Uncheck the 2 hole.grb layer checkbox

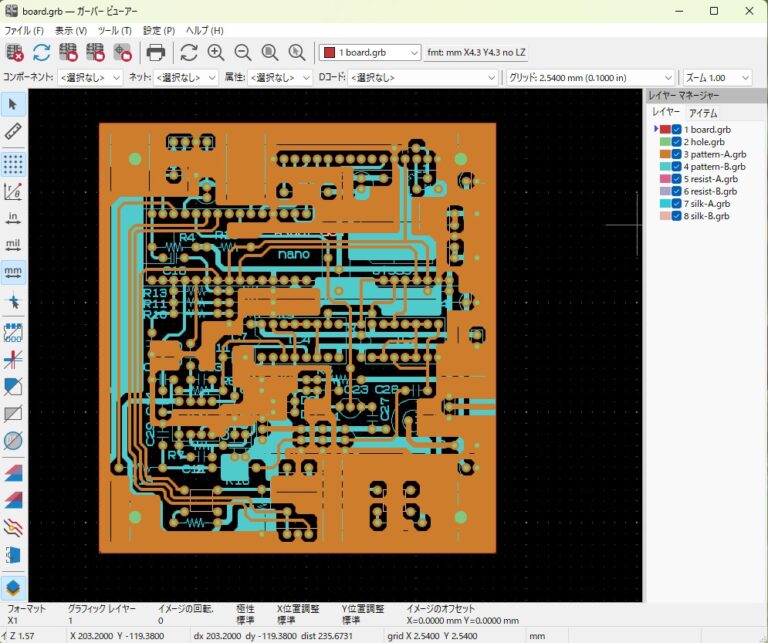point(677,143)
